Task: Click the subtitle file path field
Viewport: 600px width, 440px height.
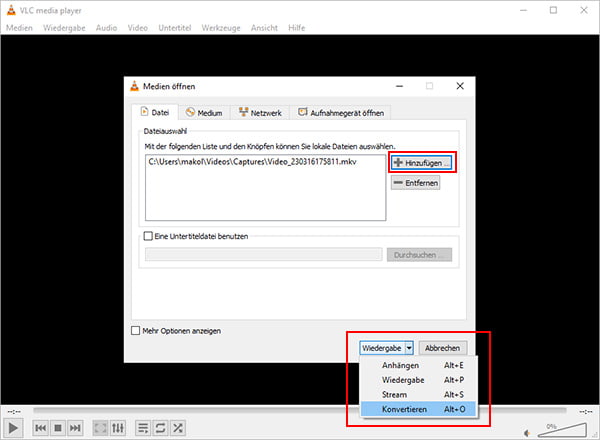Action: 264,254
